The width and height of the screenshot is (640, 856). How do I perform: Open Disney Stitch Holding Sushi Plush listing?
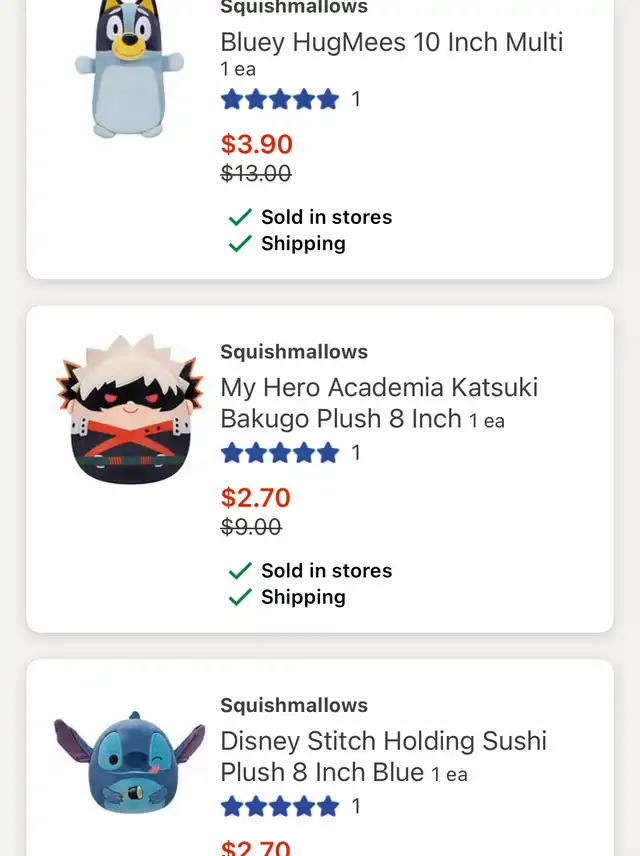pos(383,757)
